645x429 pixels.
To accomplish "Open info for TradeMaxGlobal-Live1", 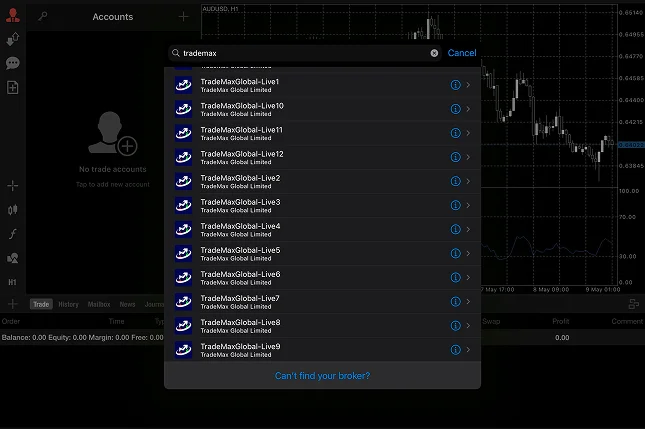I will (455, 85).
